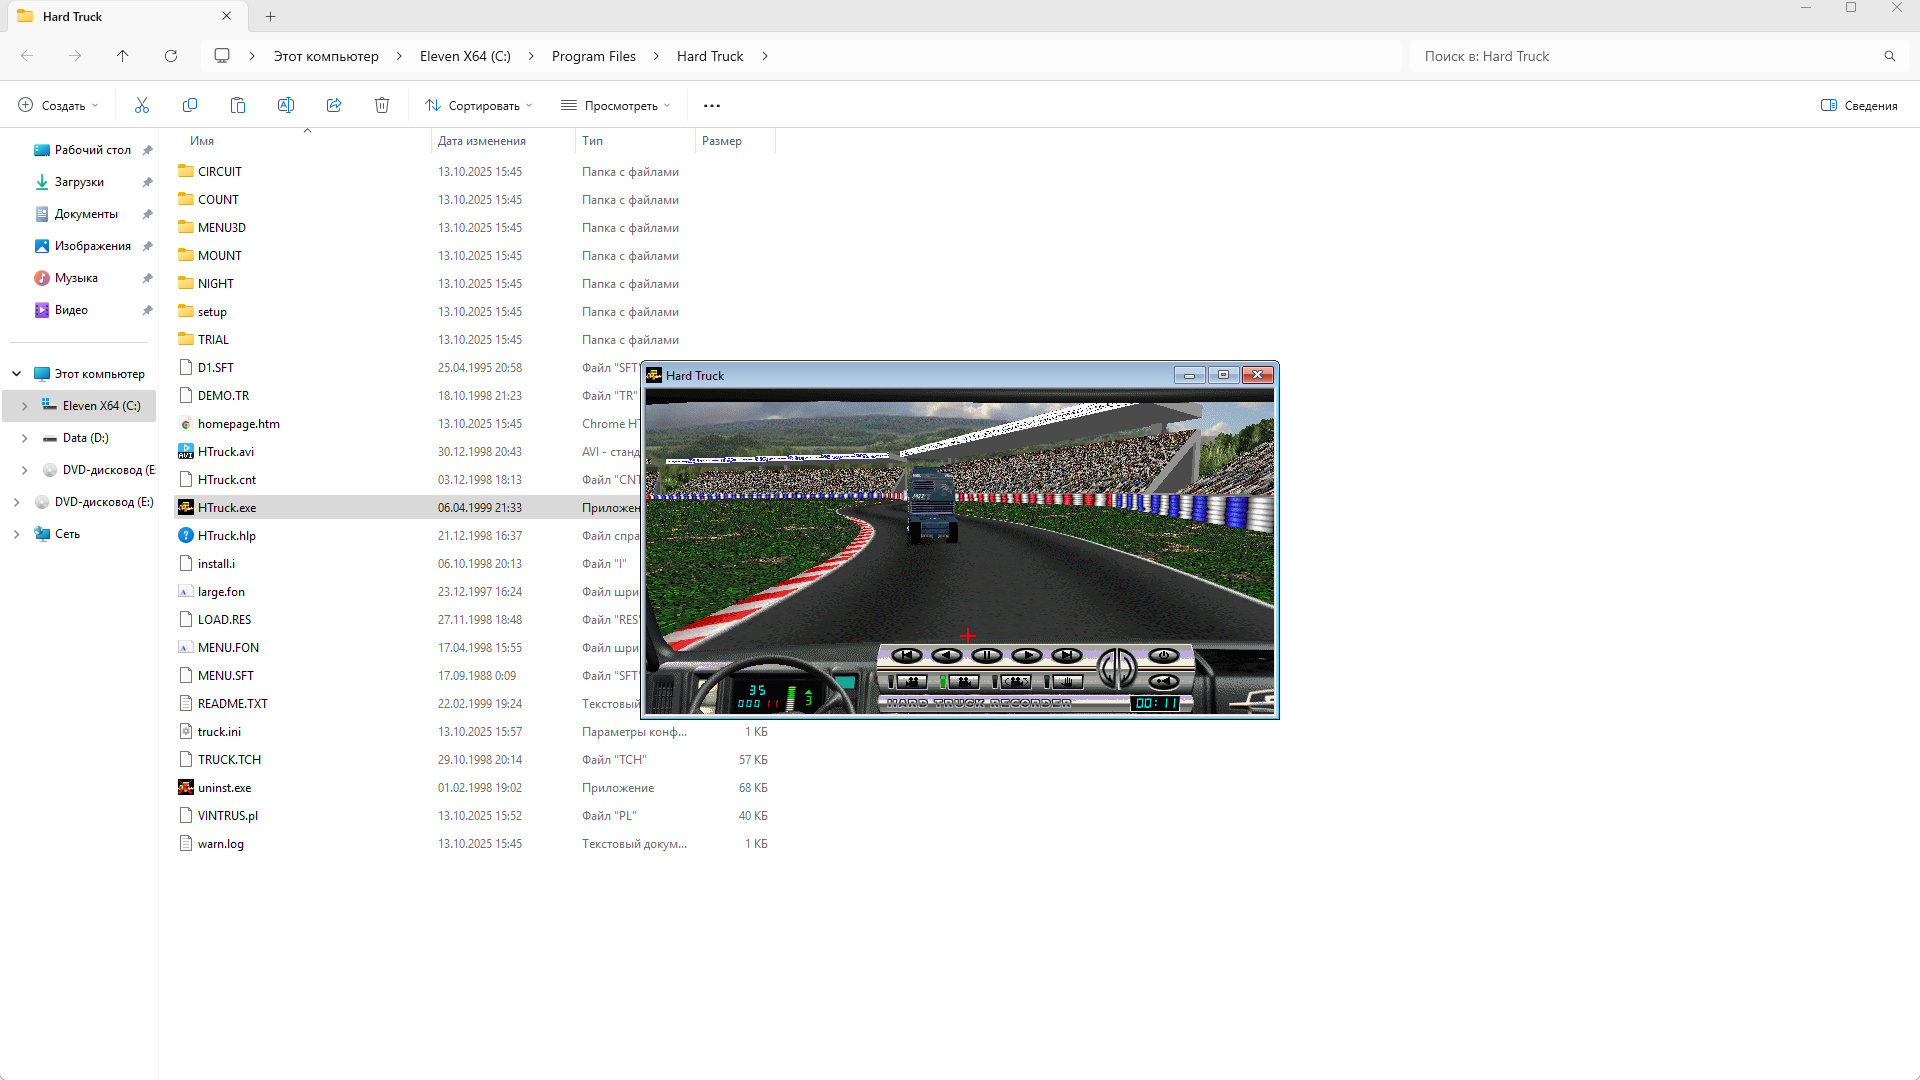Click the Delete trash icon
The height and width of the screenshot is (1080, 1920).
click(x=382, y=105)
